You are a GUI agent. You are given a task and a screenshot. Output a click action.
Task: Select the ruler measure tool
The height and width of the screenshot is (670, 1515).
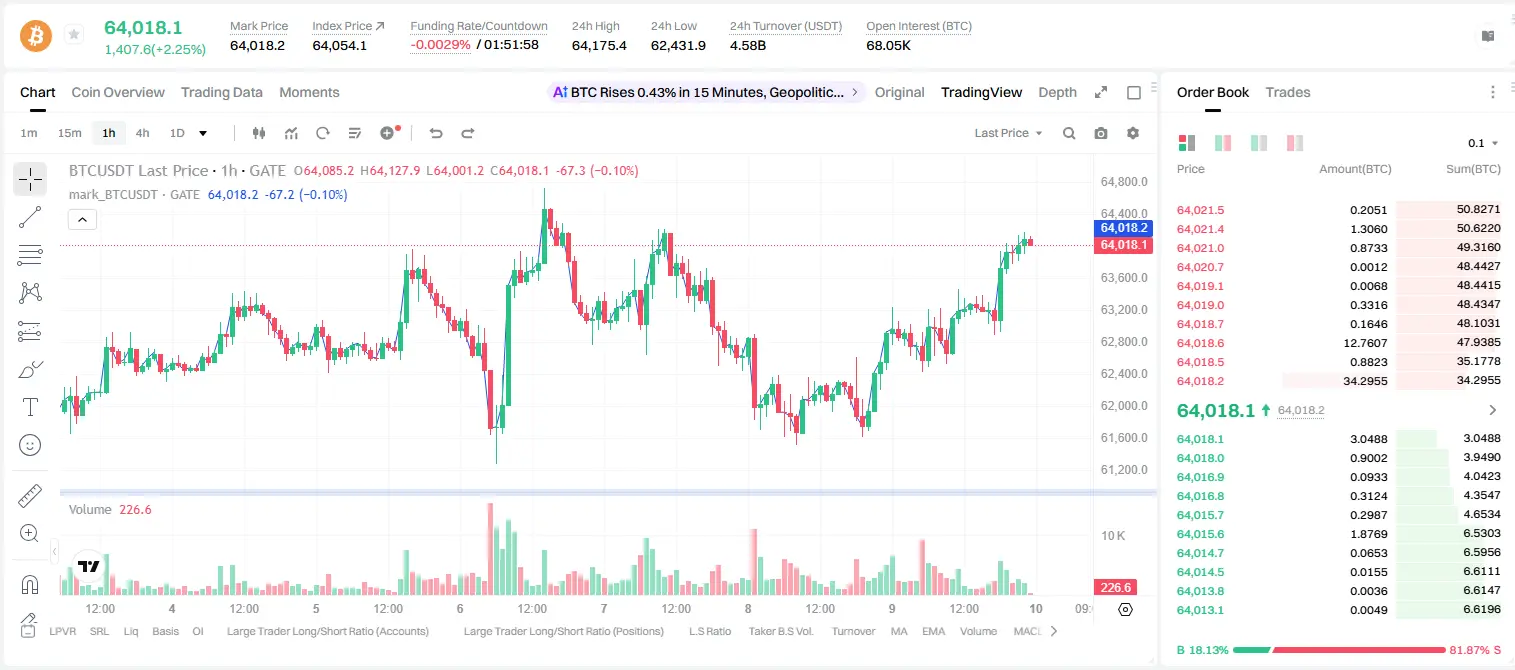(30, 496)
